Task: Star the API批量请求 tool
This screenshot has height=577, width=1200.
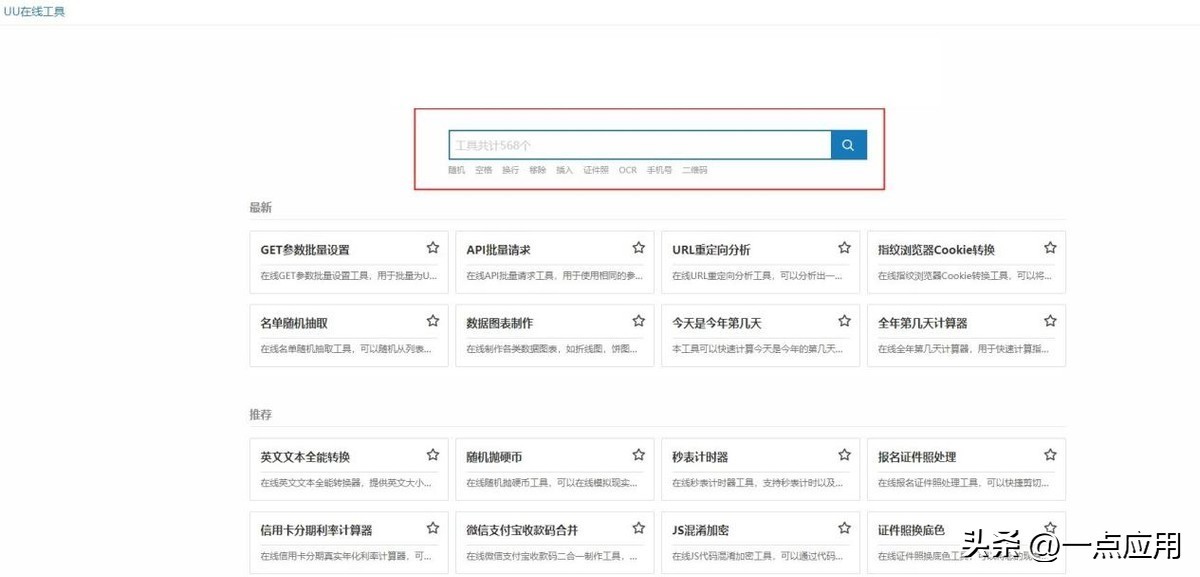Action: coord(639,248)
